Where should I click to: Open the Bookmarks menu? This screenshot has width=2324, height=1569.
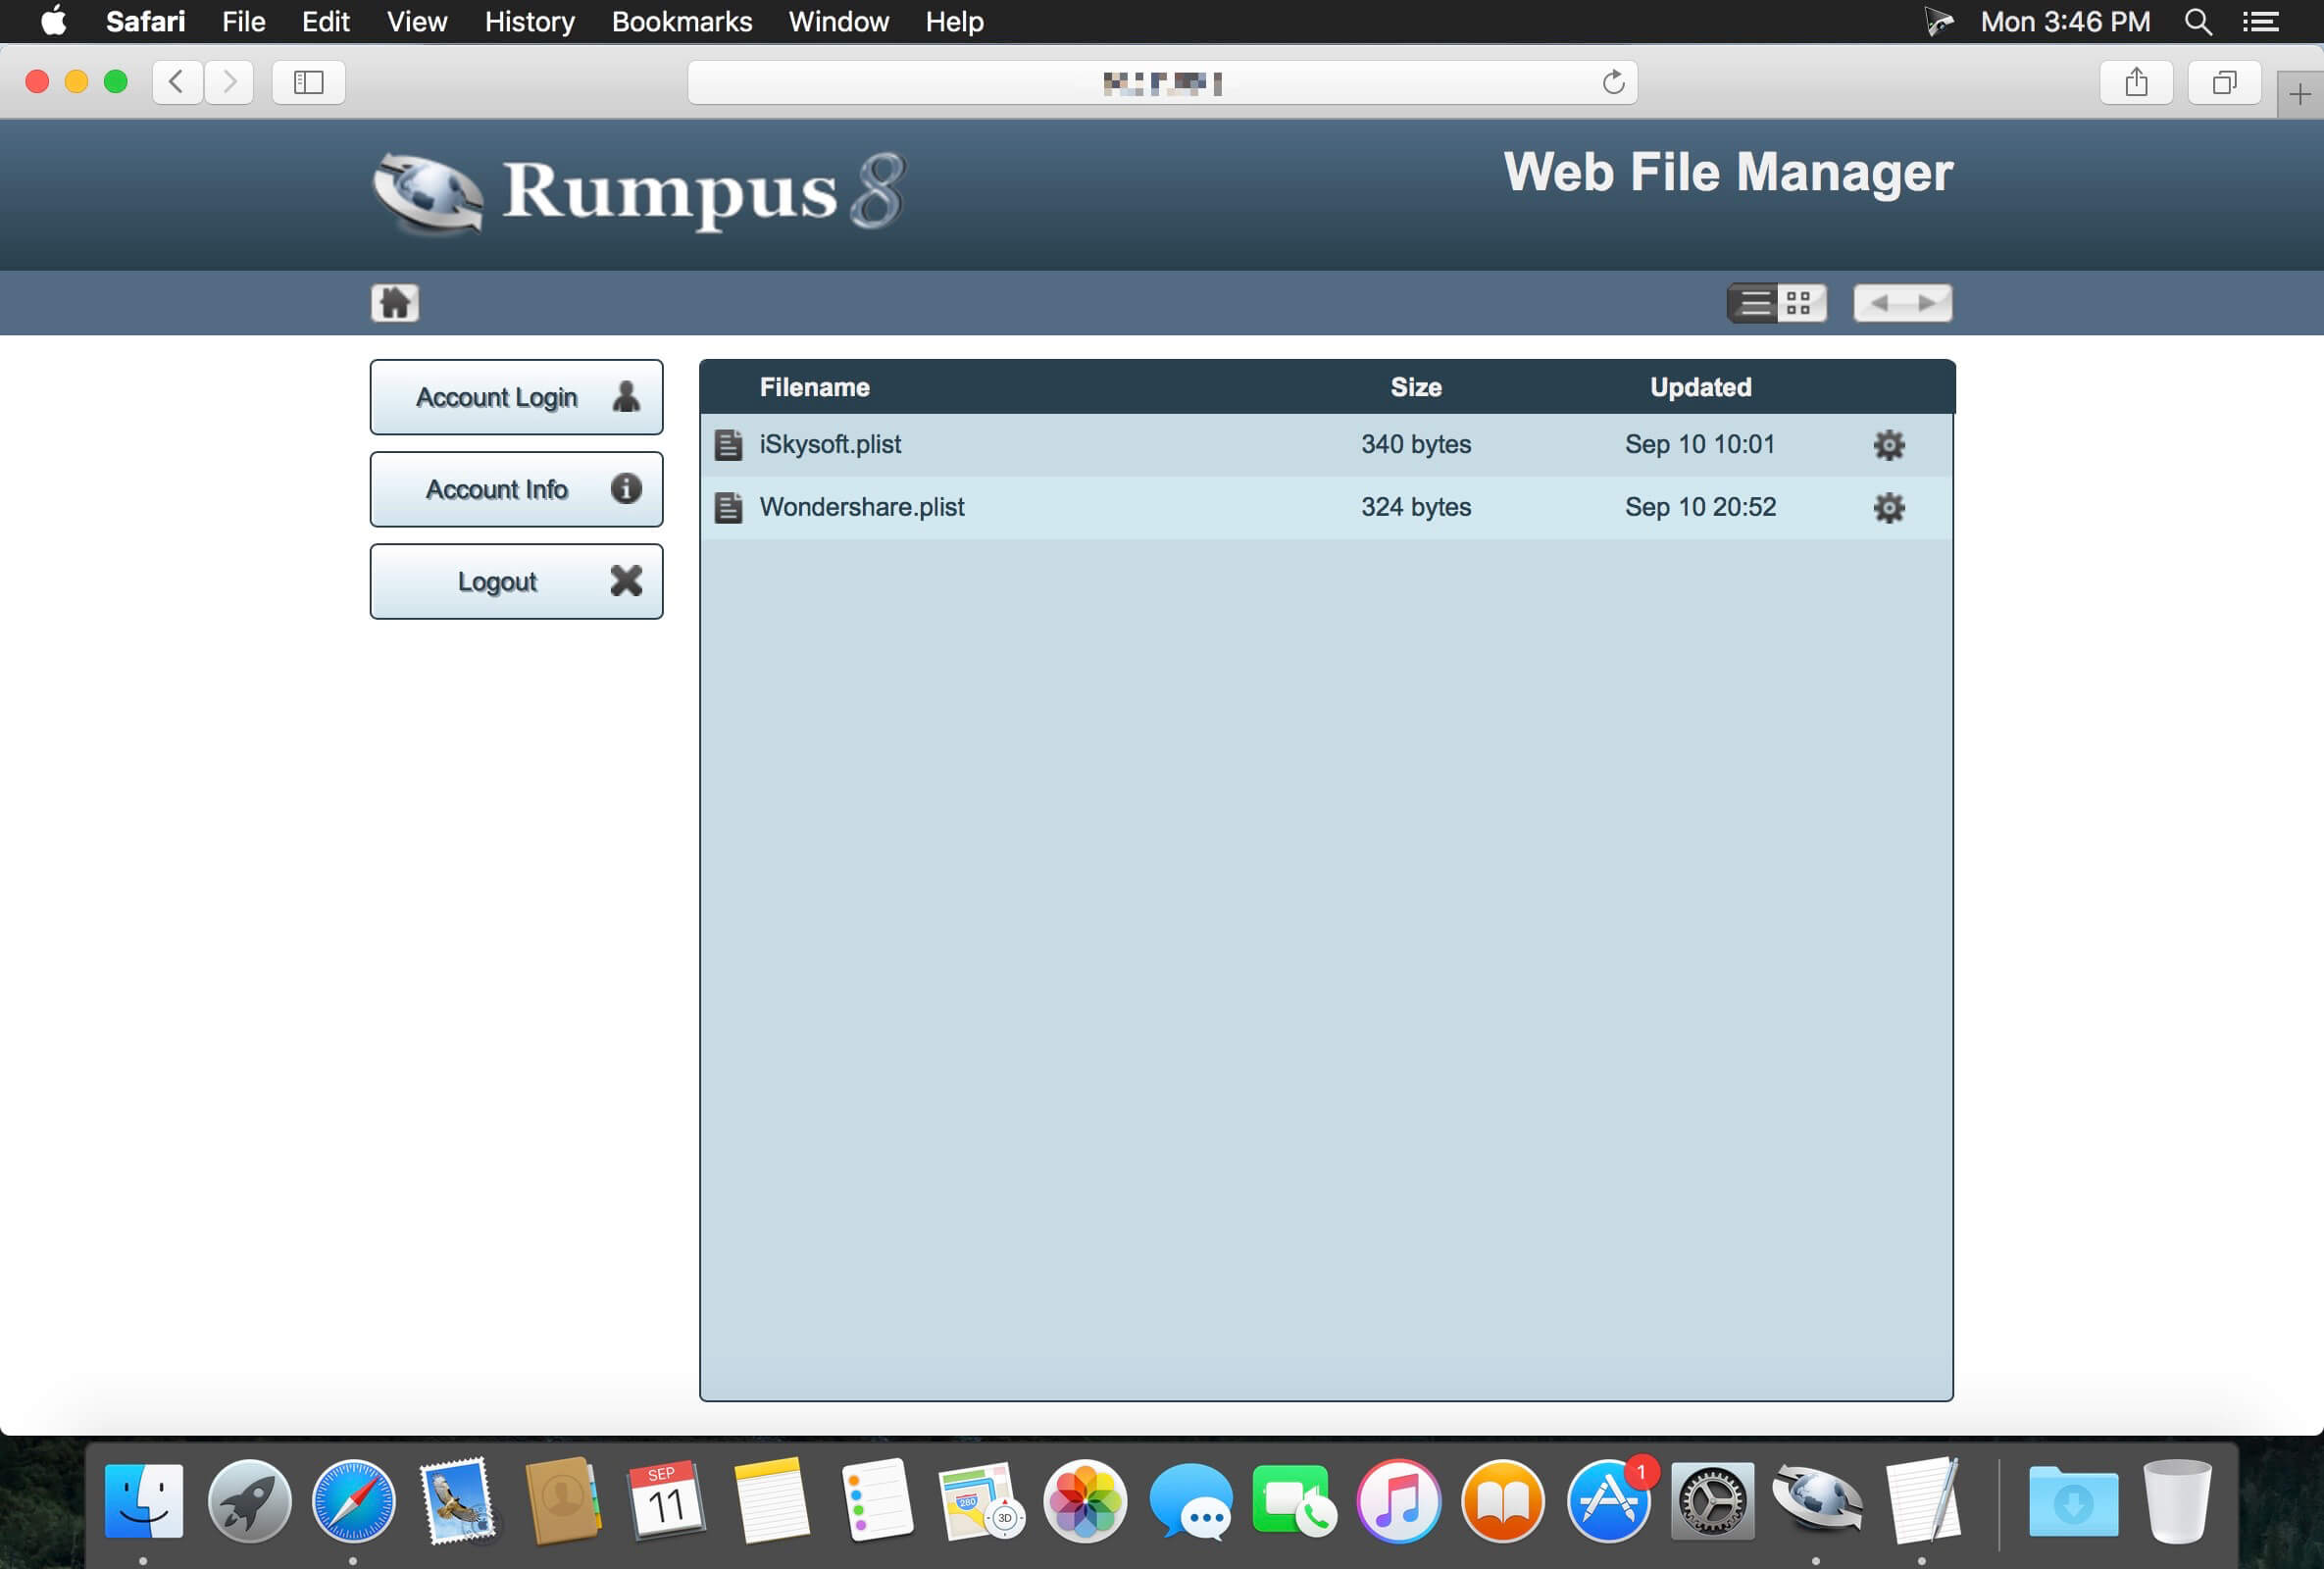pyautogui.click(x=681, y=21)
